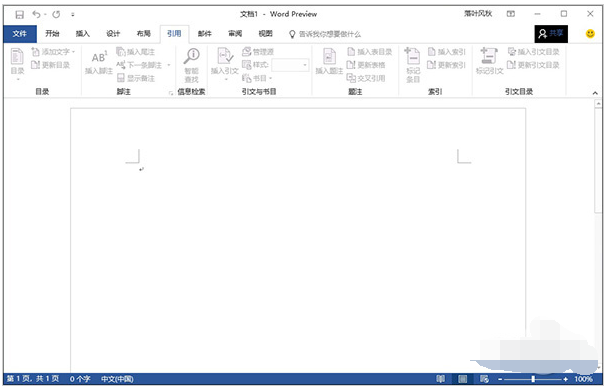Click 更新表格 in the 题注 group
610x386 pixels.
click(x=366, y=65)
